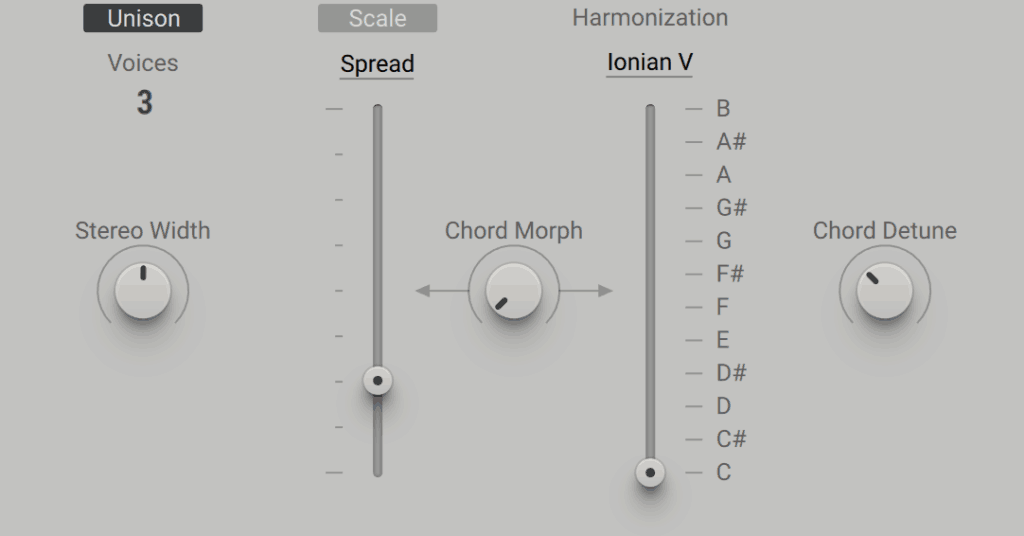Click the top tick of Spread slider

pos(334,108)
